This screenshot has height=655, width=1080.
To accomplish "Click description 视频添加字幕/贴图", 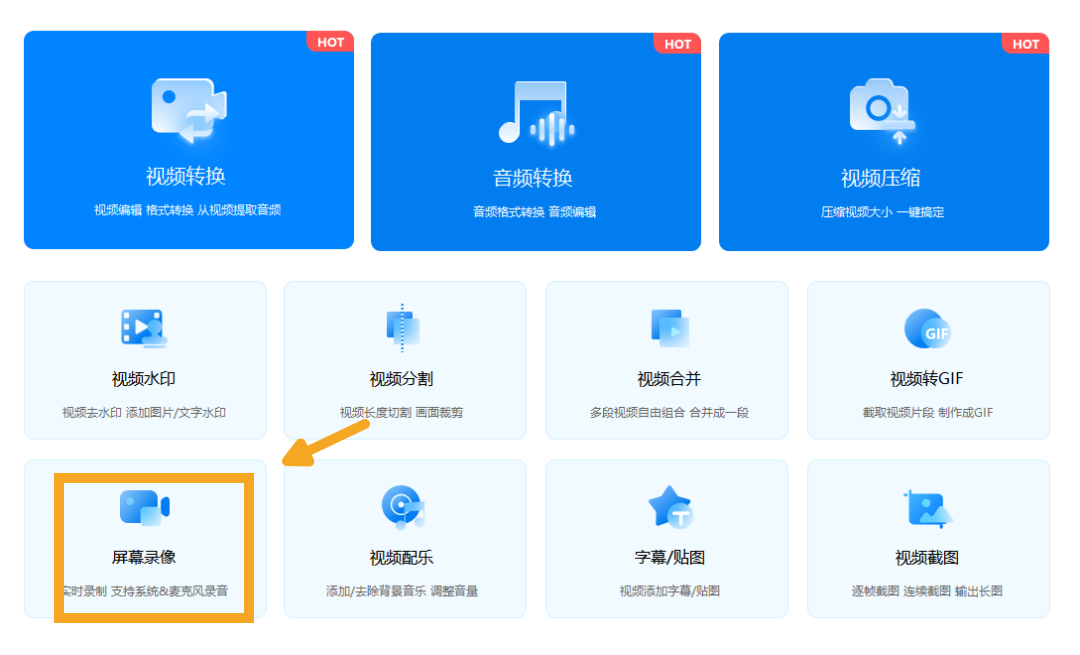I will tap(669, 591).
